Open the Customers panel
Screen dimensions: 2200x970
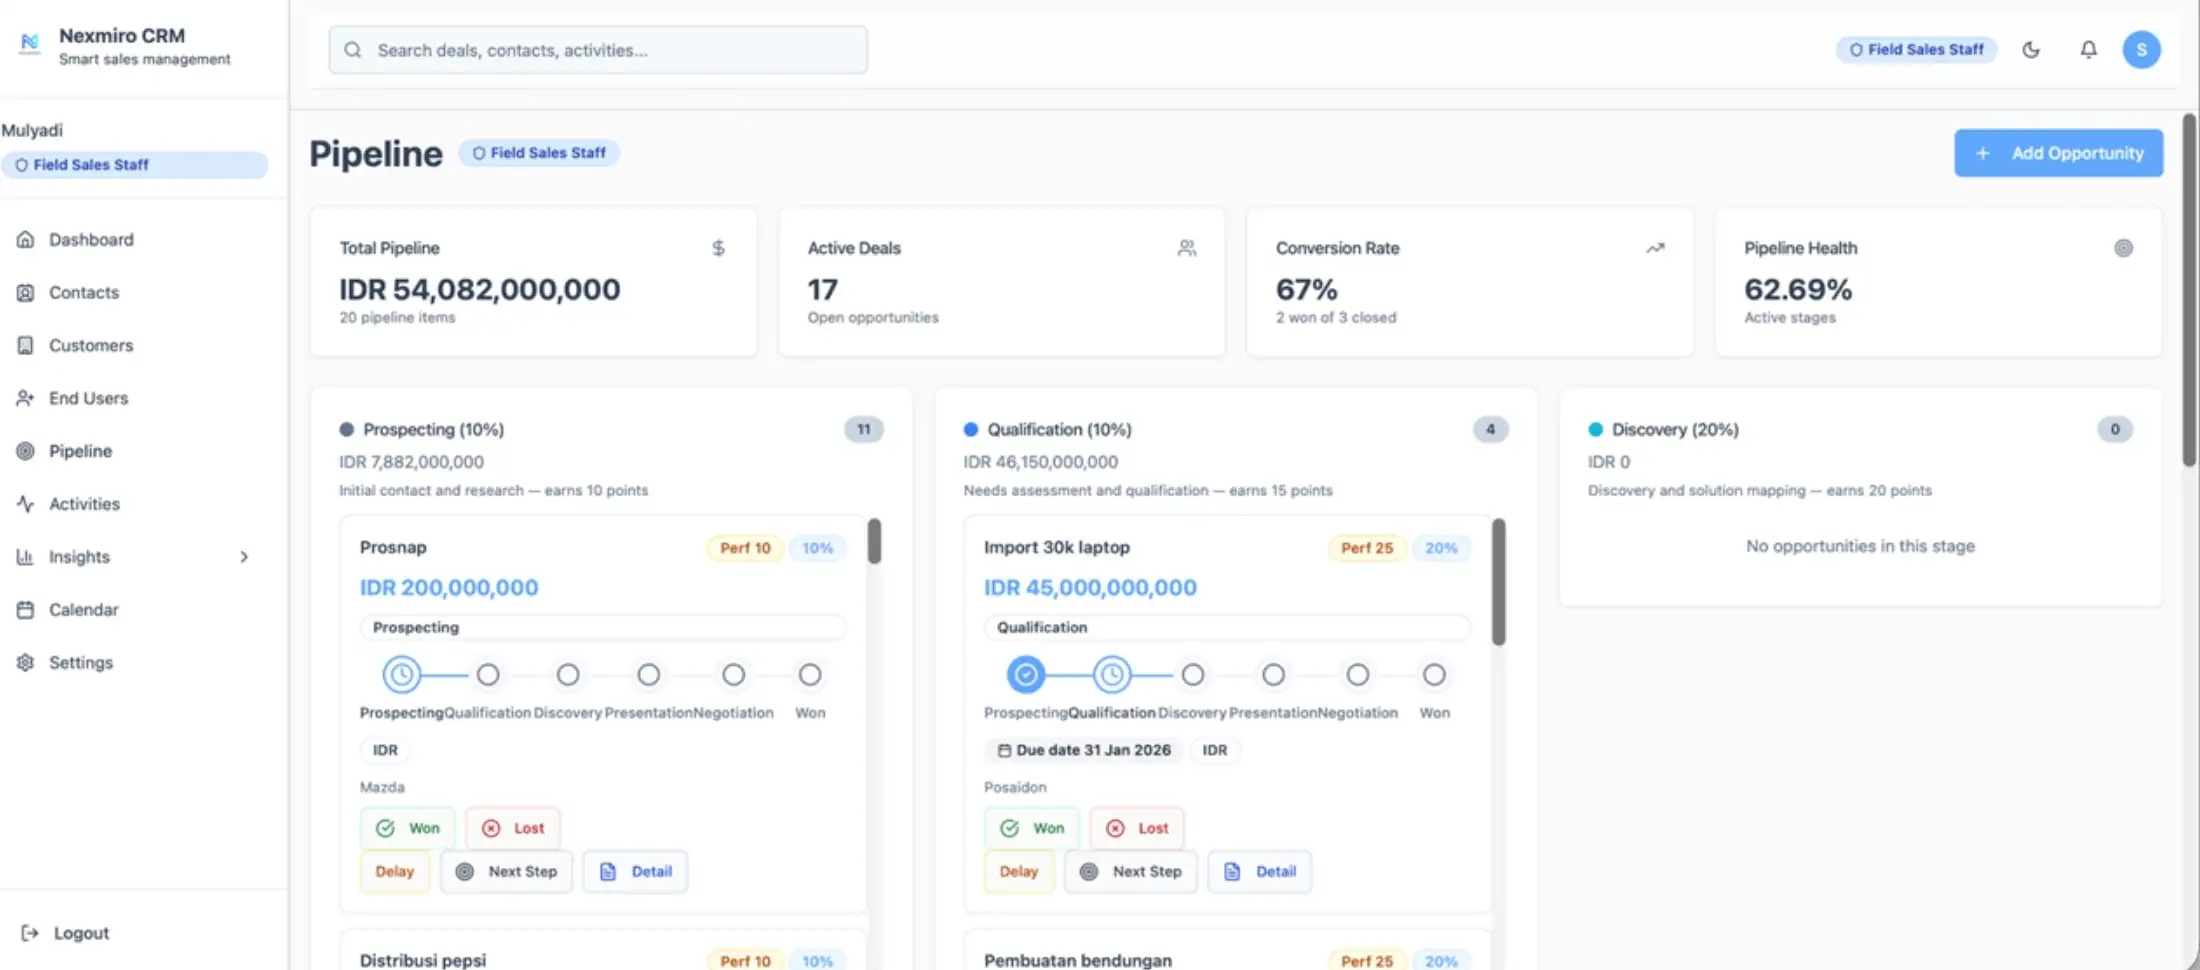(90, 345)
